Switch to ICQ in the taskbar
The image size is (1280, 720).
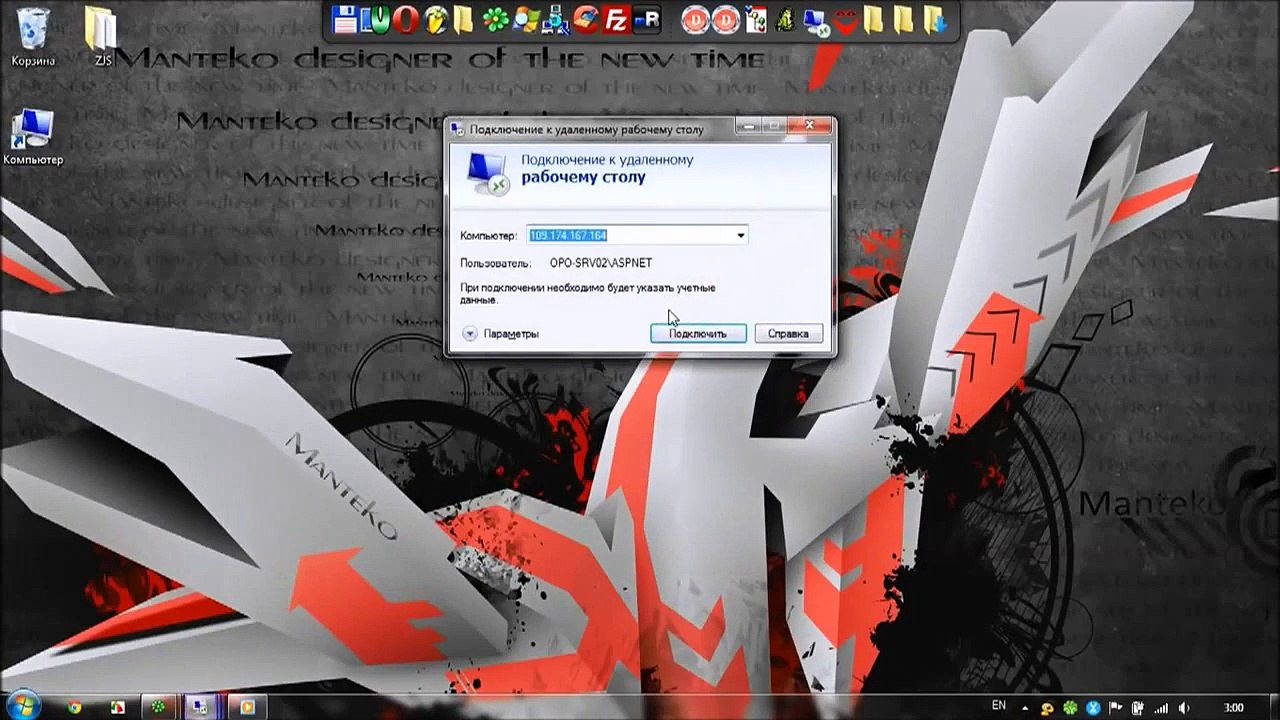[158, 707]
